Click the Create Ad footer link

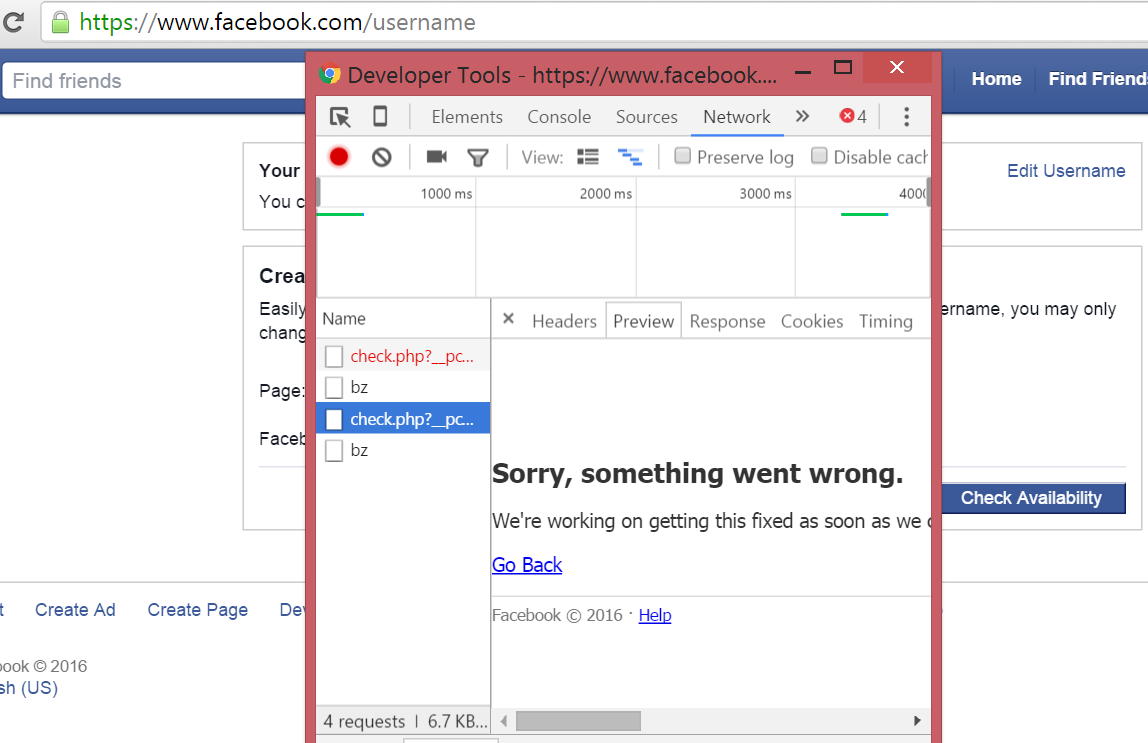[75, 610]
